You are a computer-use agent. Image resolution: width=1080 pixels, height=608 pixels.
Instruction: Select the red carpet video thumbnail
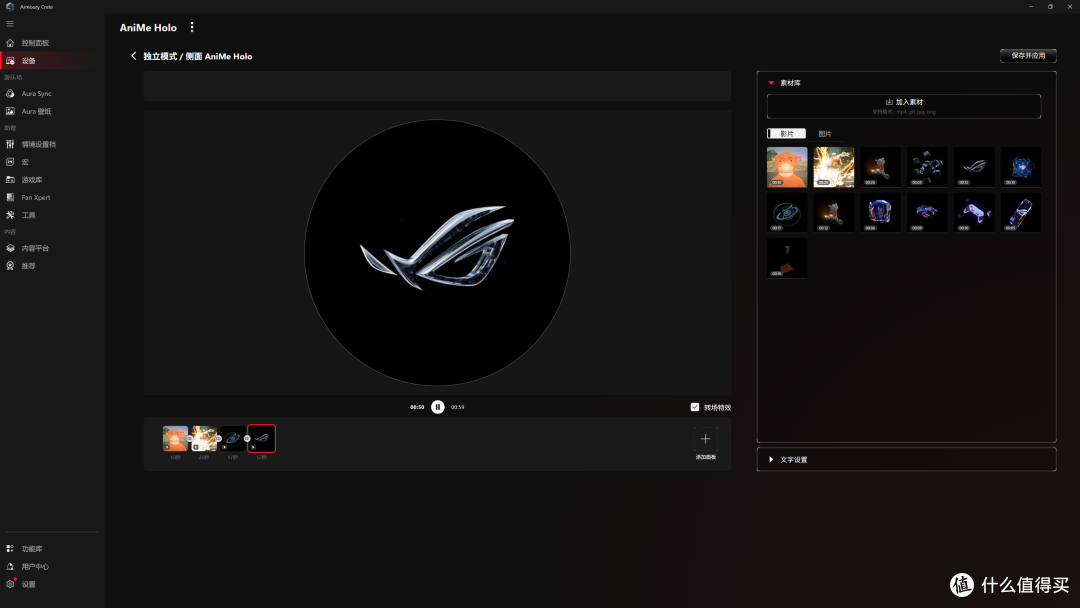point(787,258)
